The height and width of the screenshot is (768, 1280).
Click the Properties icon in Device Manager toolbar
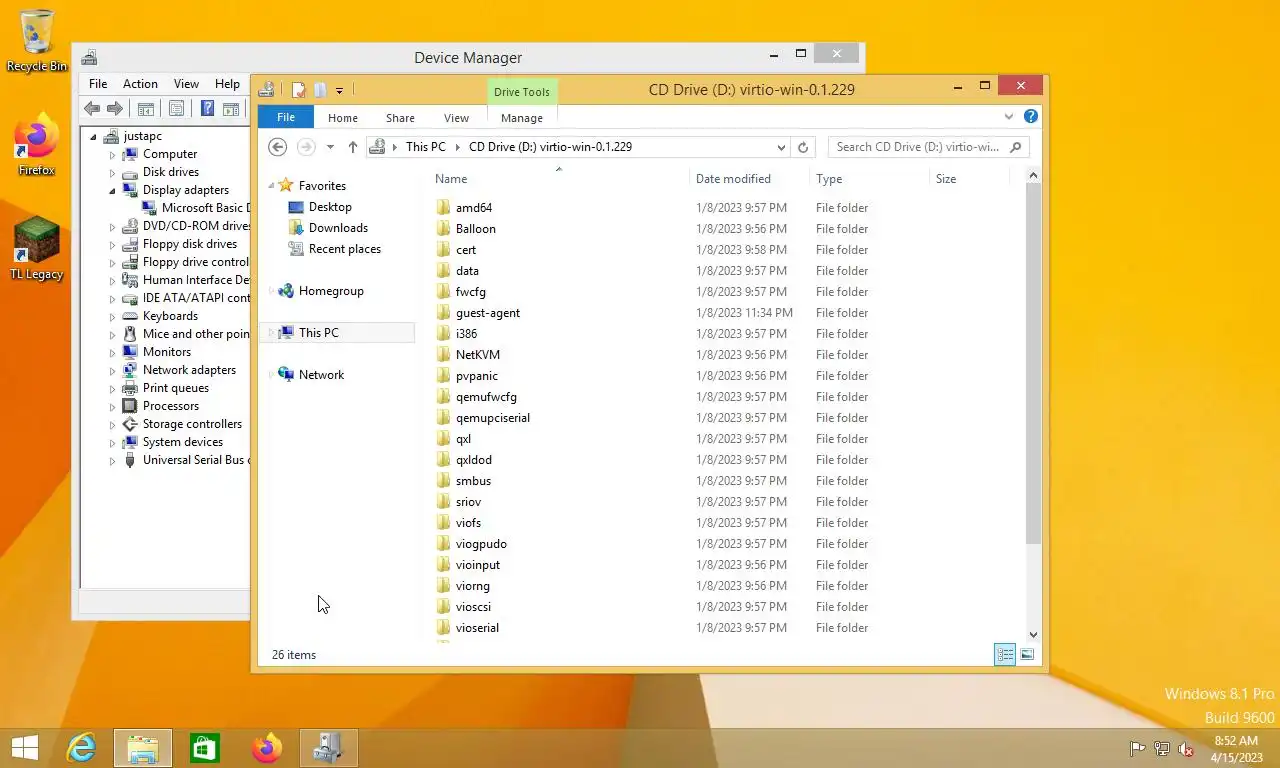click(177, 109)
